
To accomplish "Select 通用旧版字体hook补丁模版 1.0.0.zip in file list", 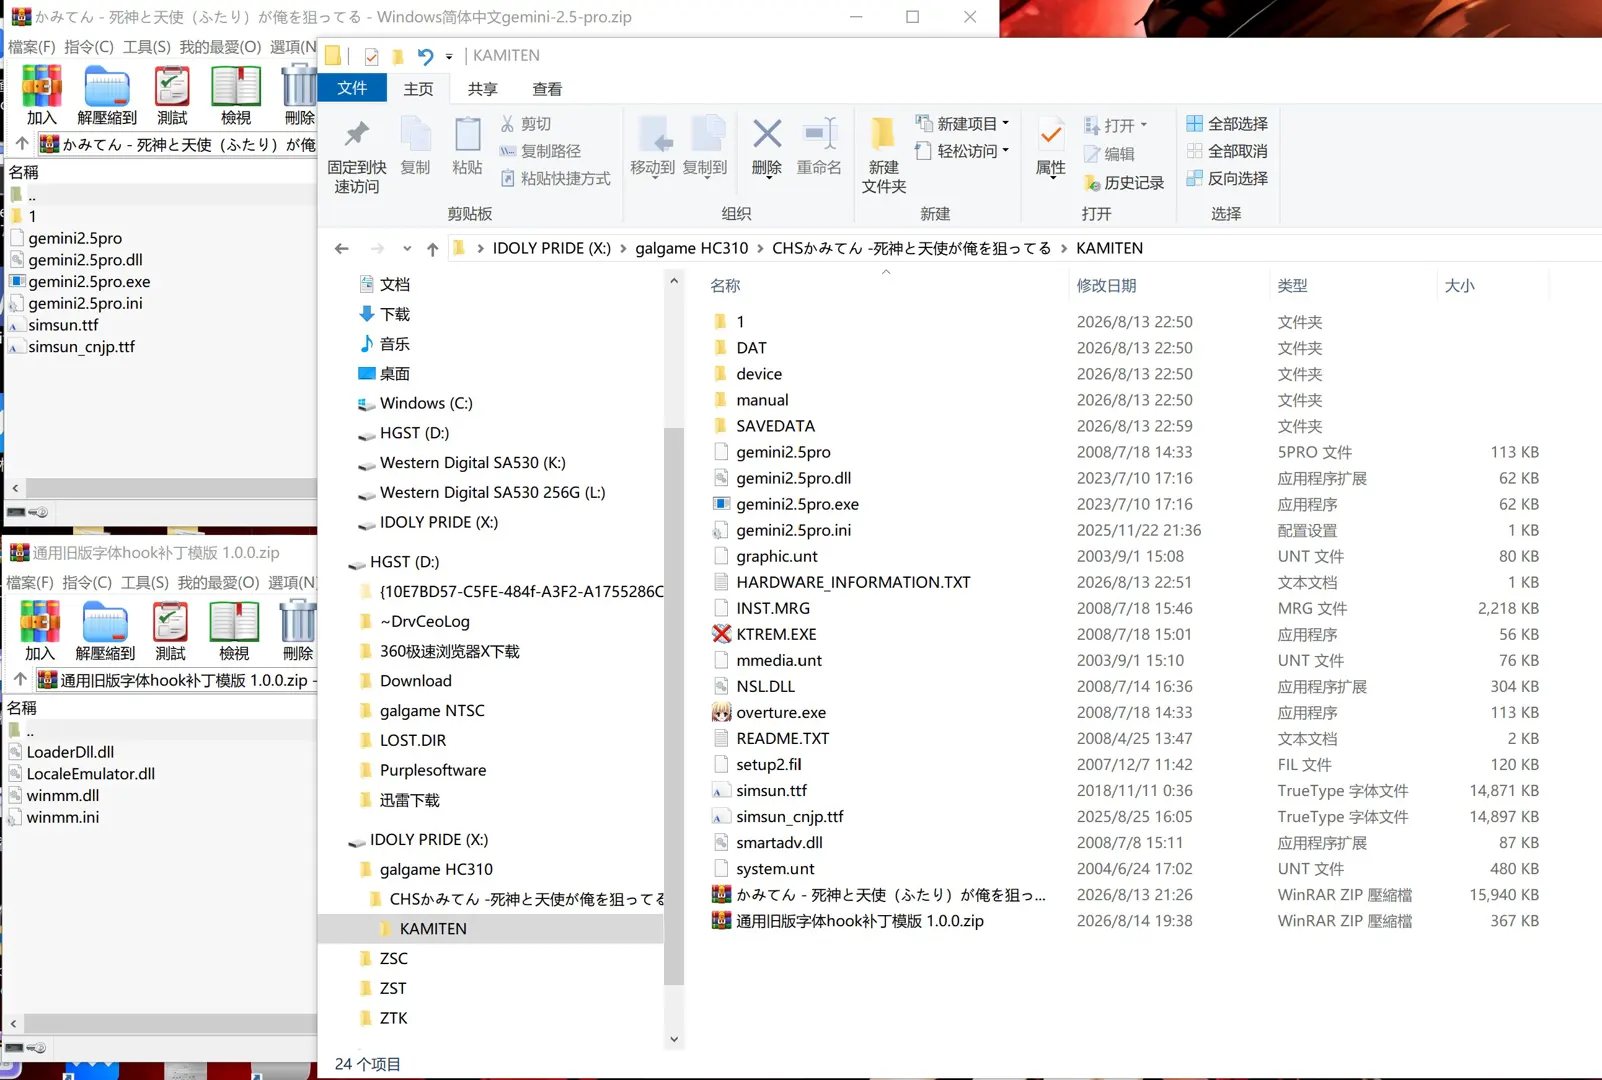I will click(859, 921).
